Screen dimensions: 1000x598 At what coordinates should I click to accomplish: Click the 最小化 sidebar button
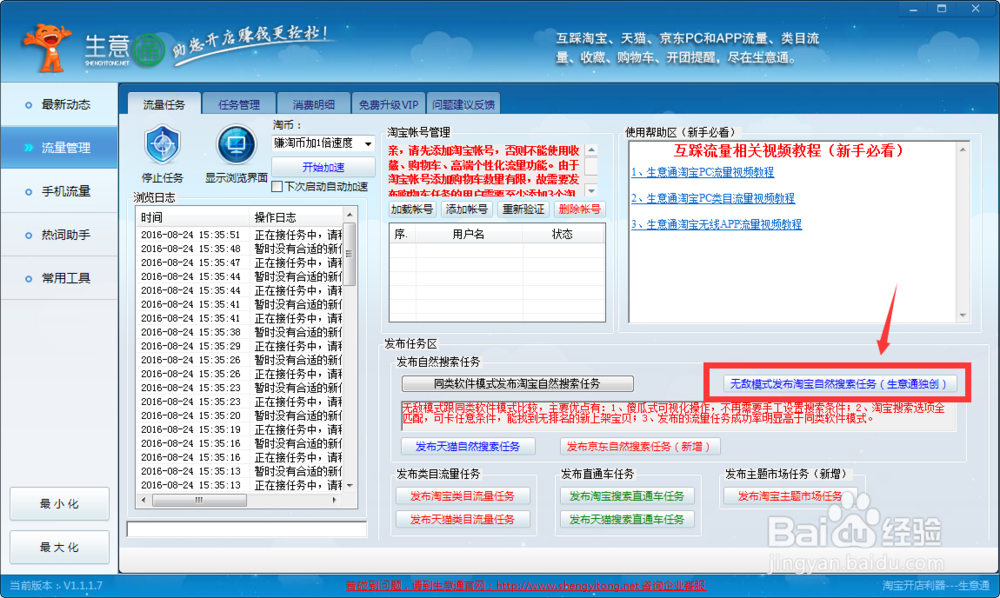pos(59,504)
